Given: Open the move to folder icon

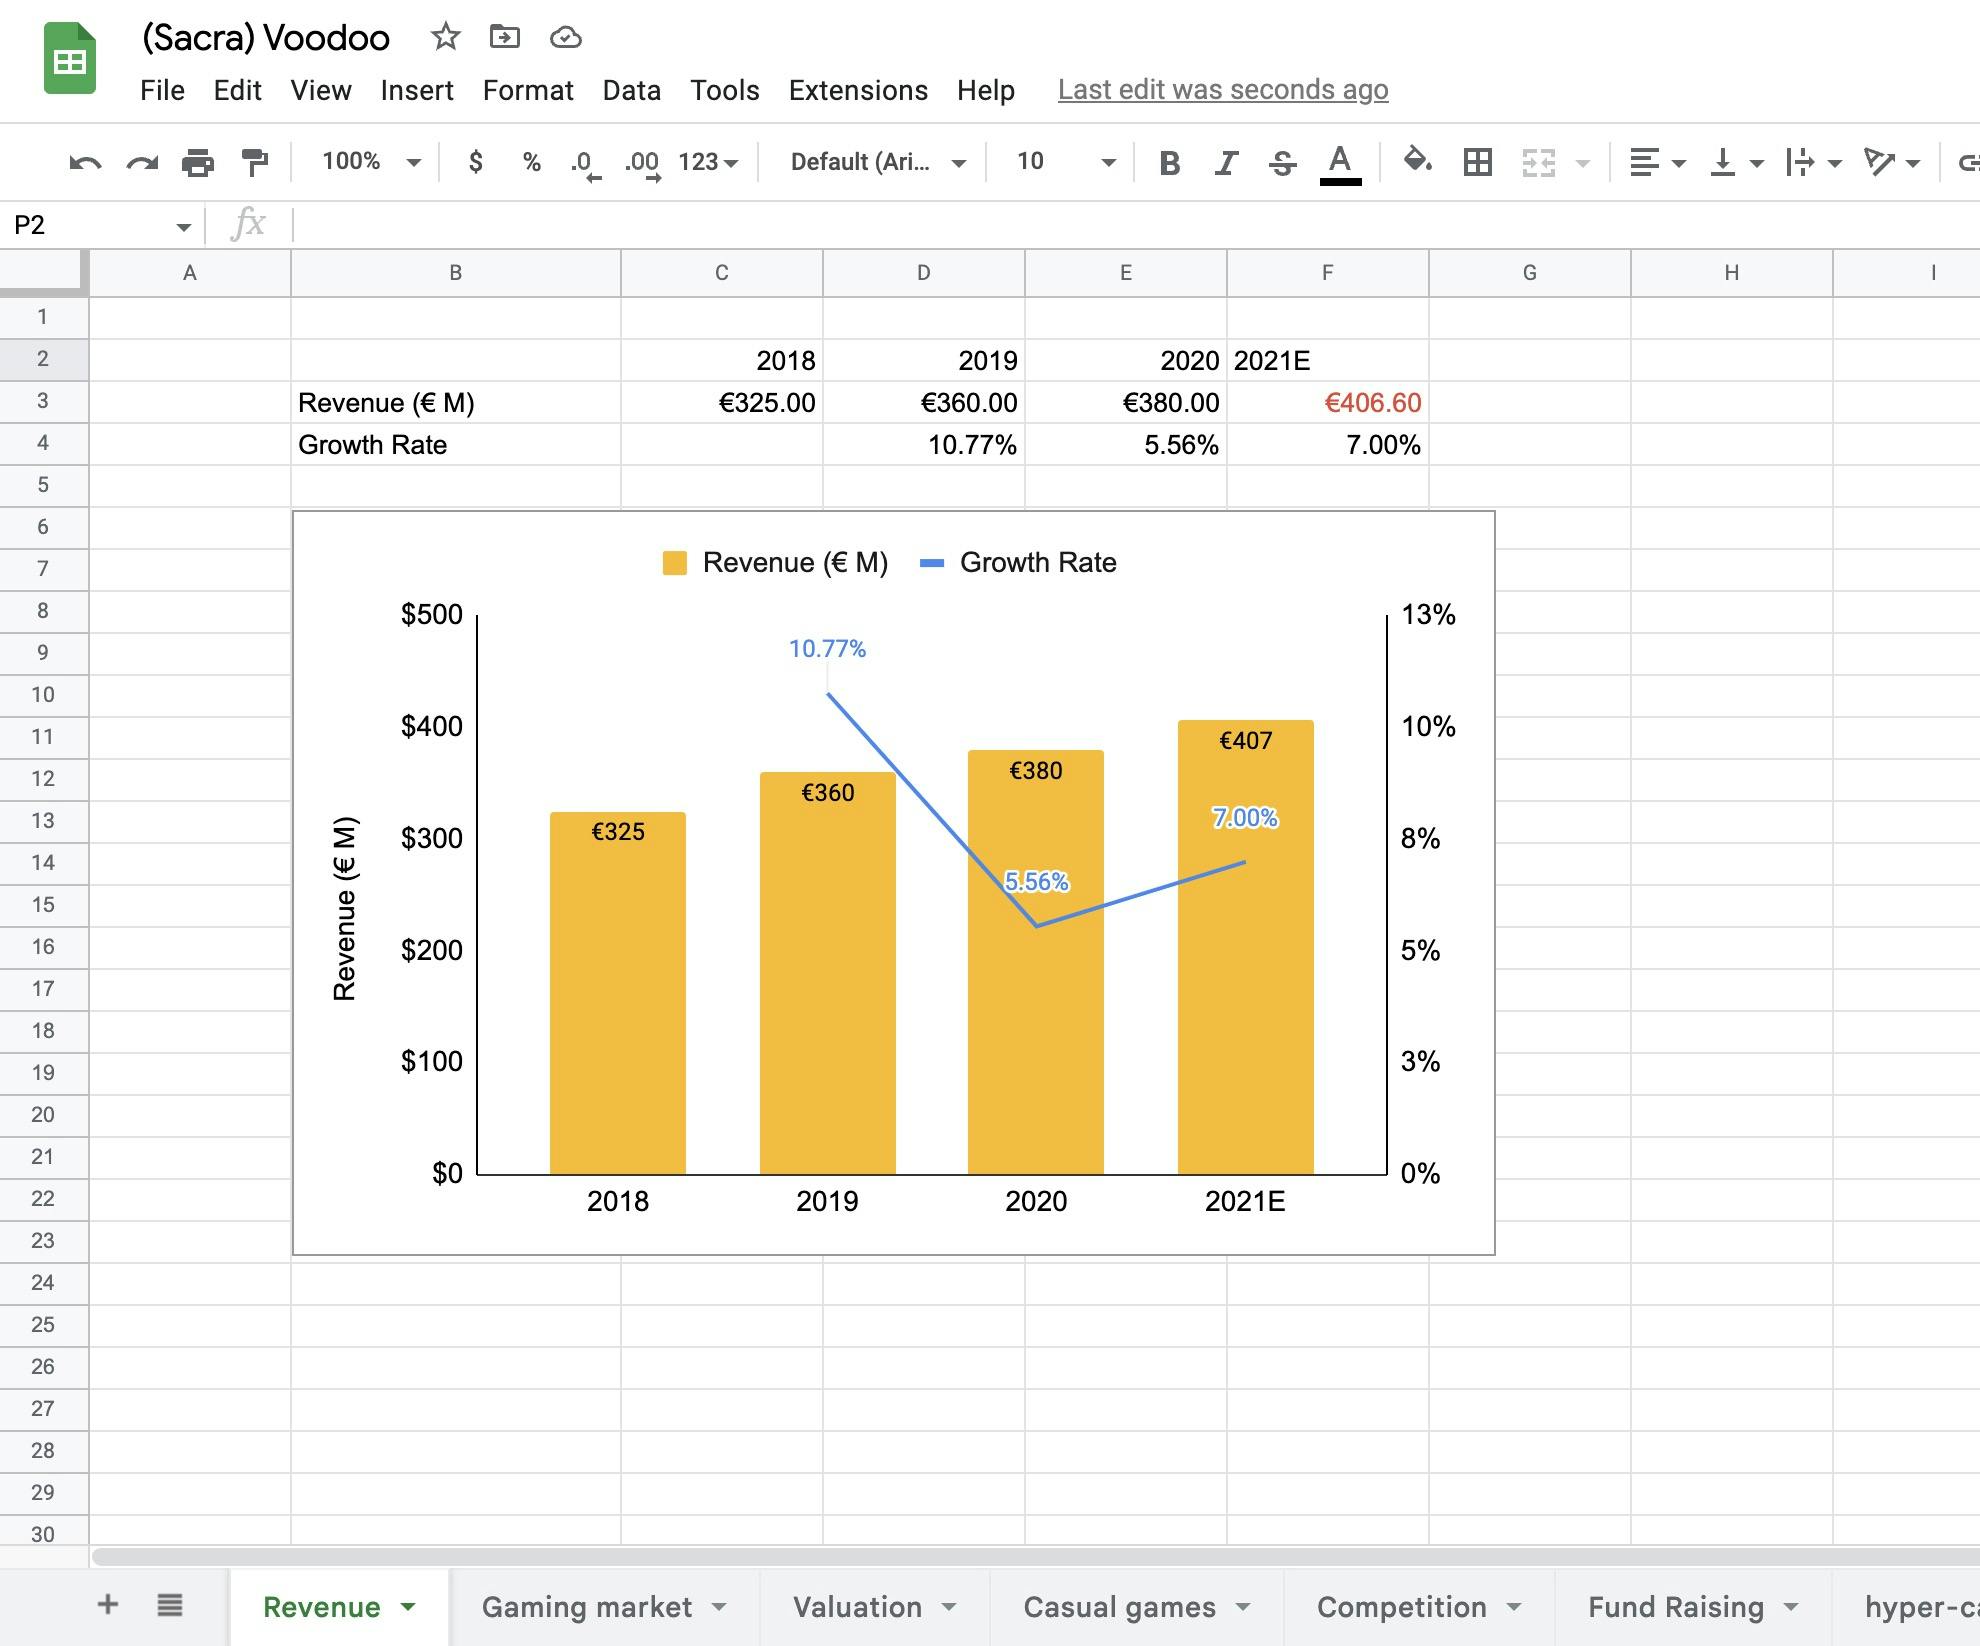Looking at the screenshot, I should tap(505, 37).
